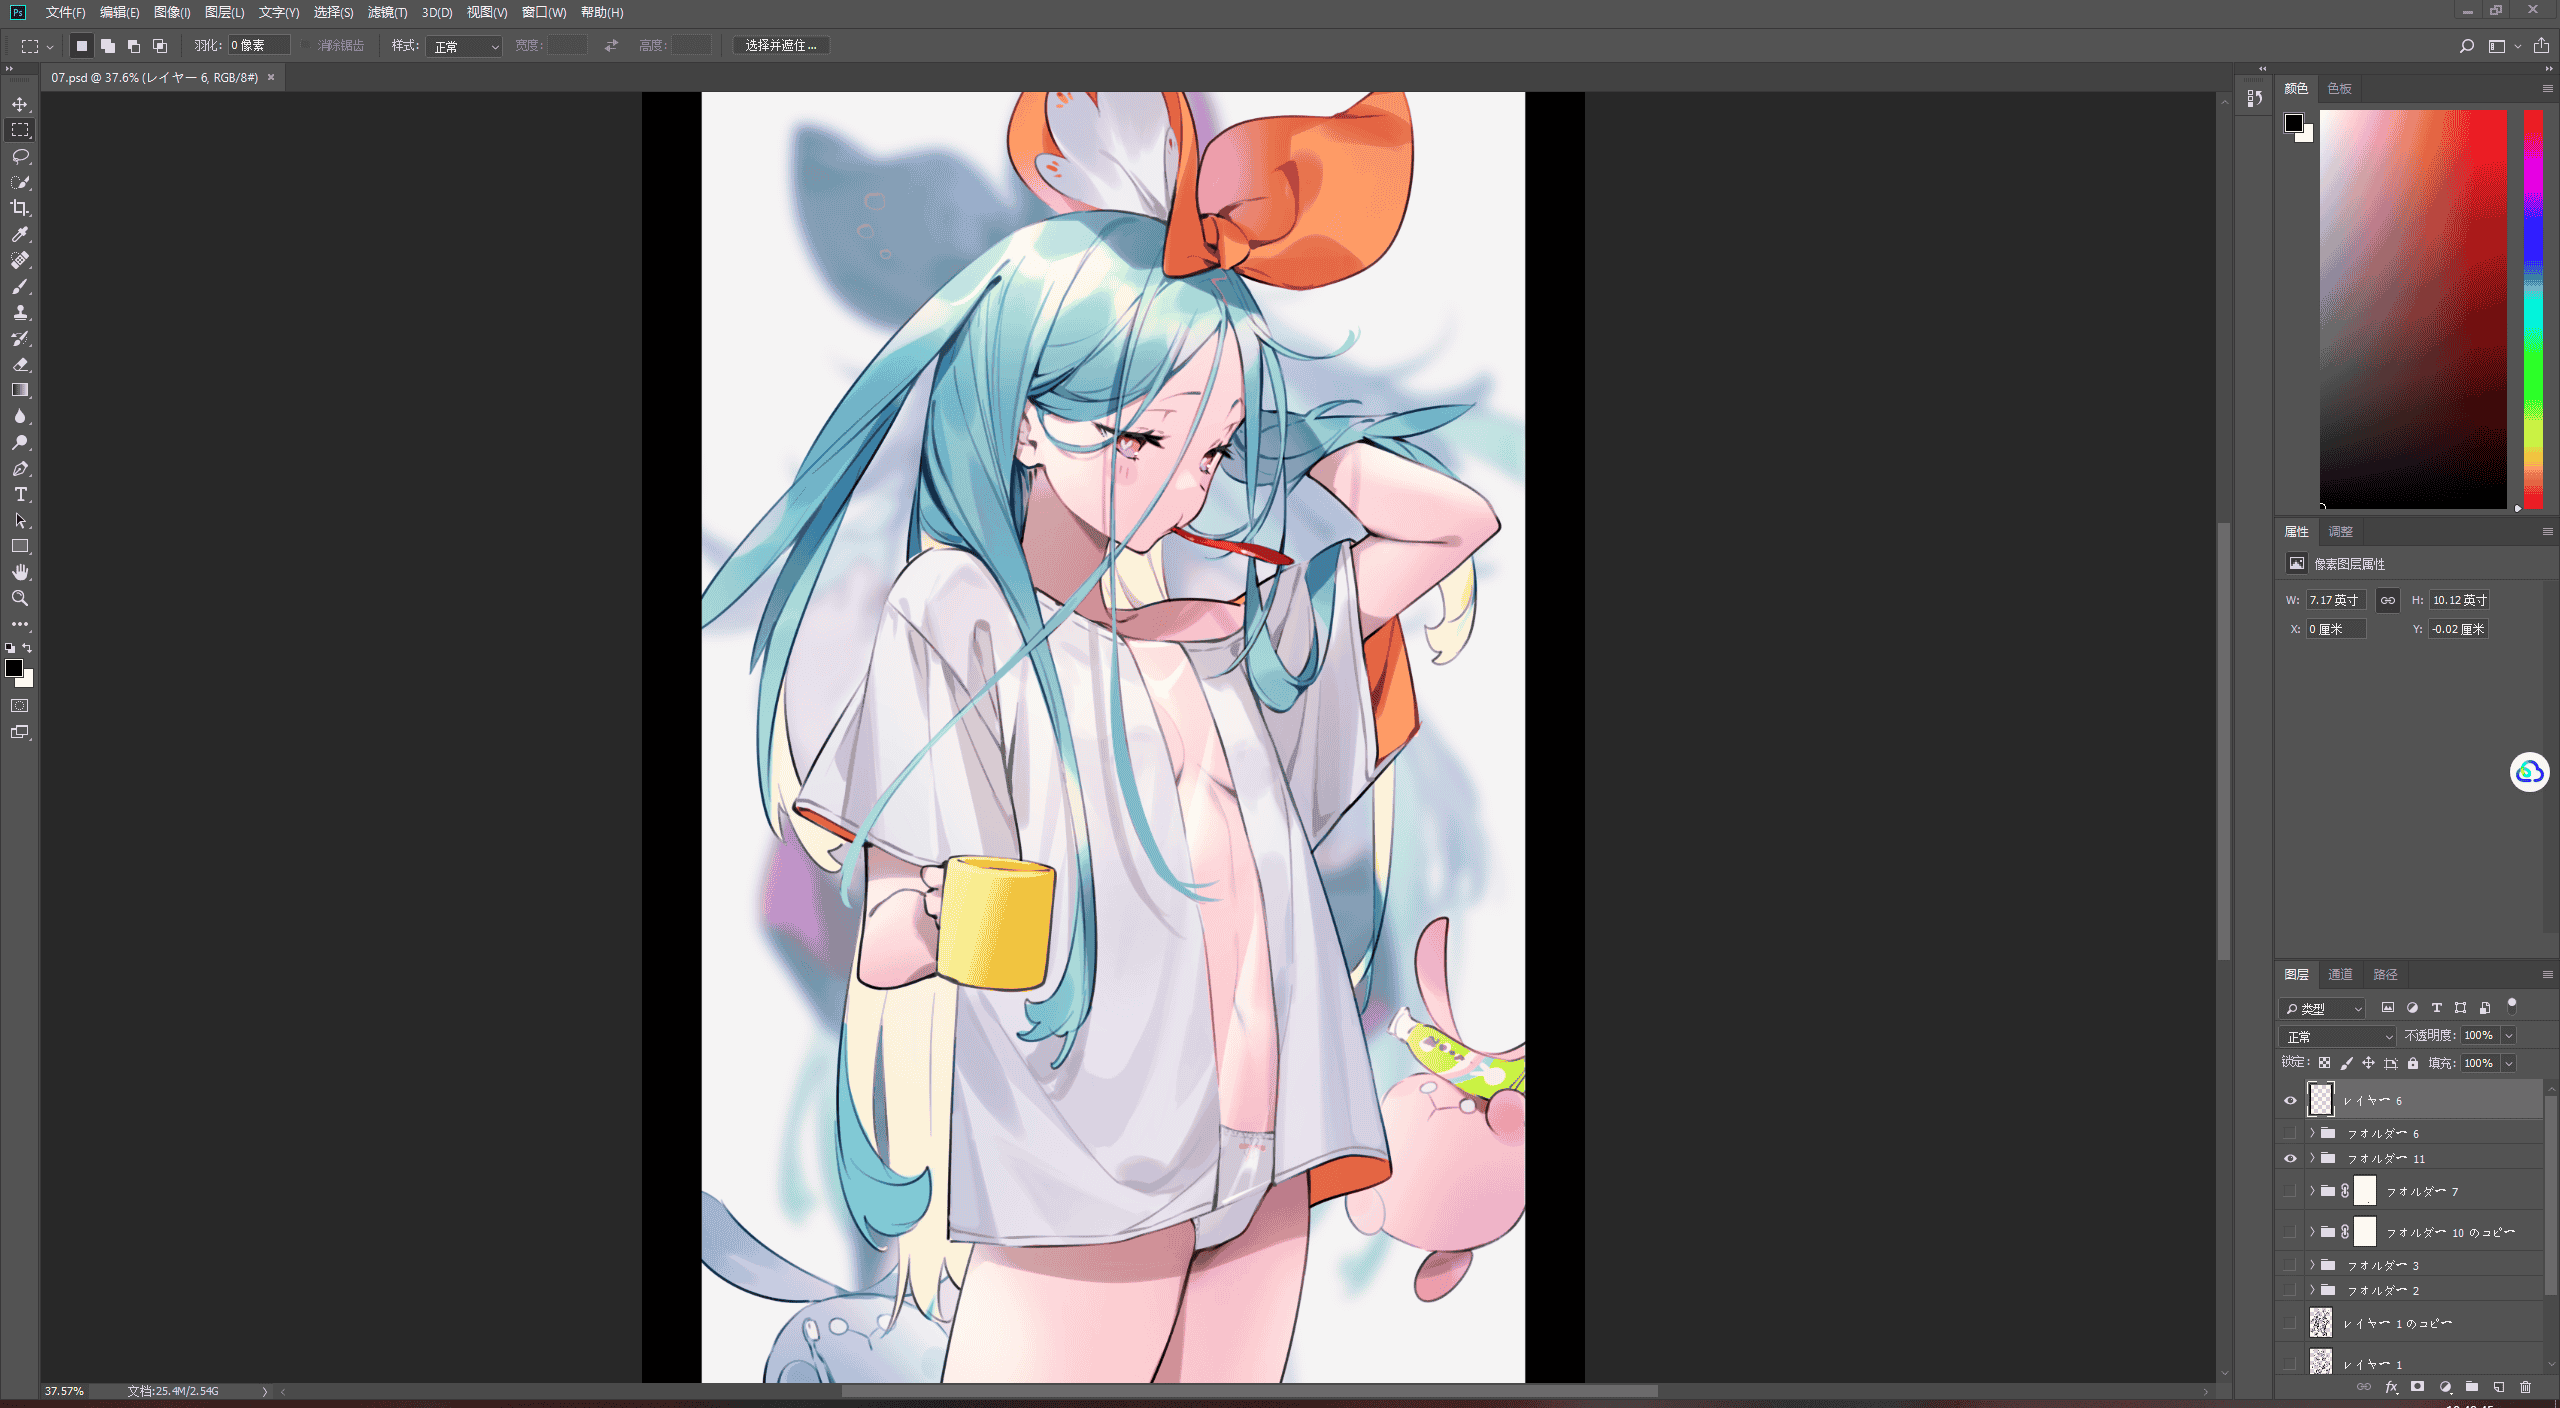
Task: Select the Eyedropper tool
Action: pos(20,234)
